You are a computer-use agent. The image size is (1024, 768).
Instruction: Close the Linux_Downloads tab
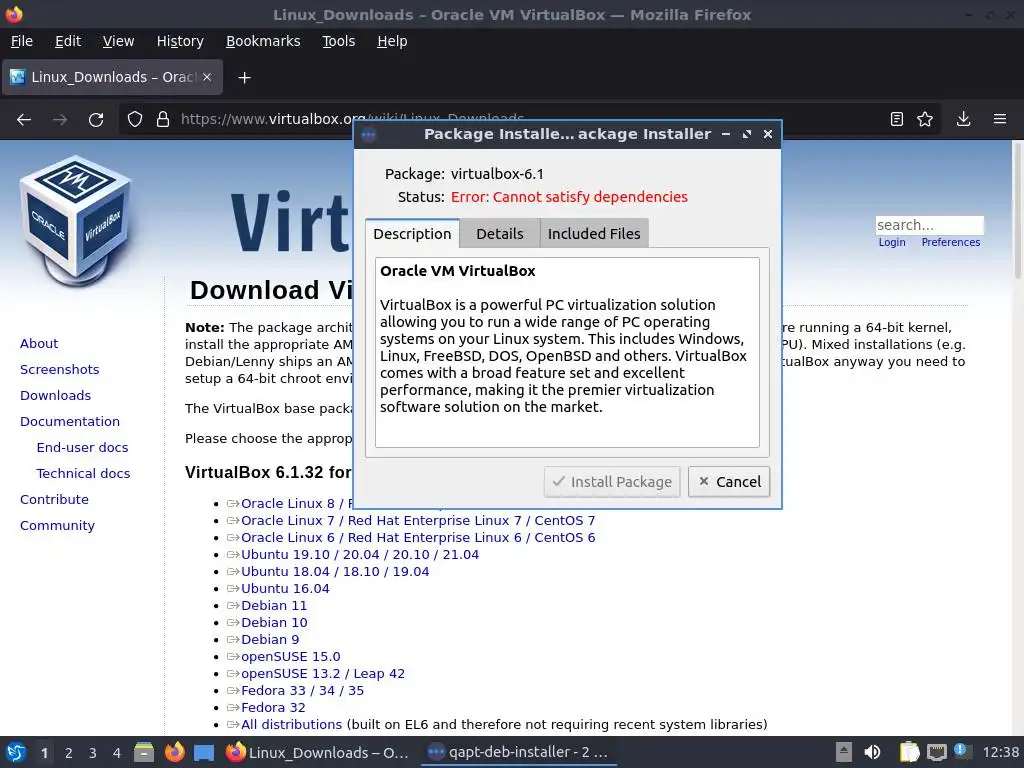coord(207,77)
